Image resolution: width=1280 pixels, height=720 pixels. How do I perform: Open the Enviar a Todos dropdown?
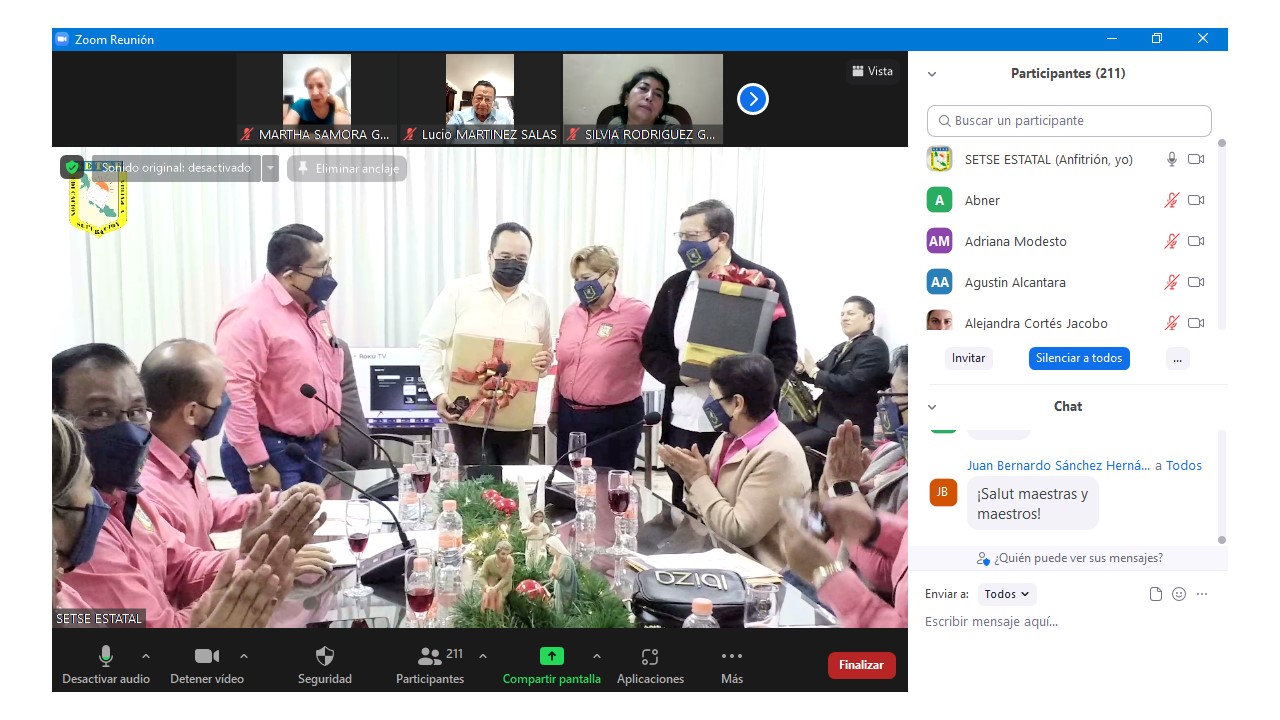1006,594
